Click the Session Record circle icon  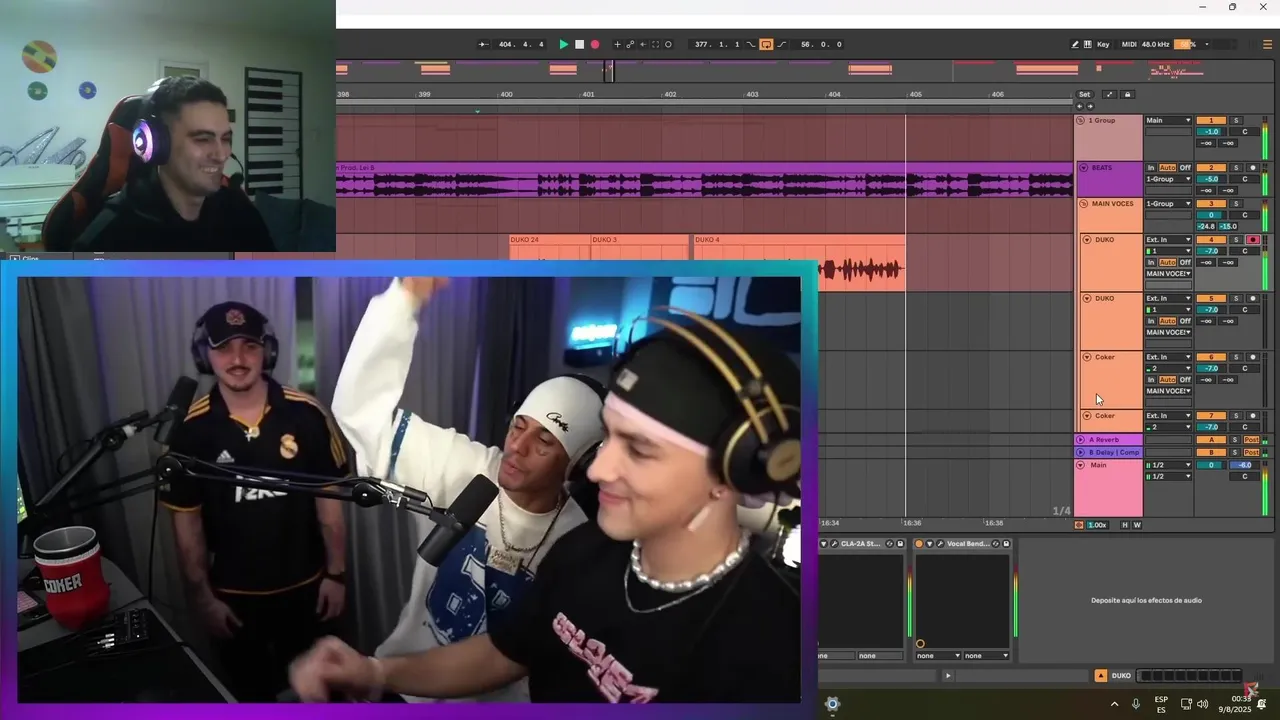coord(668,44)
